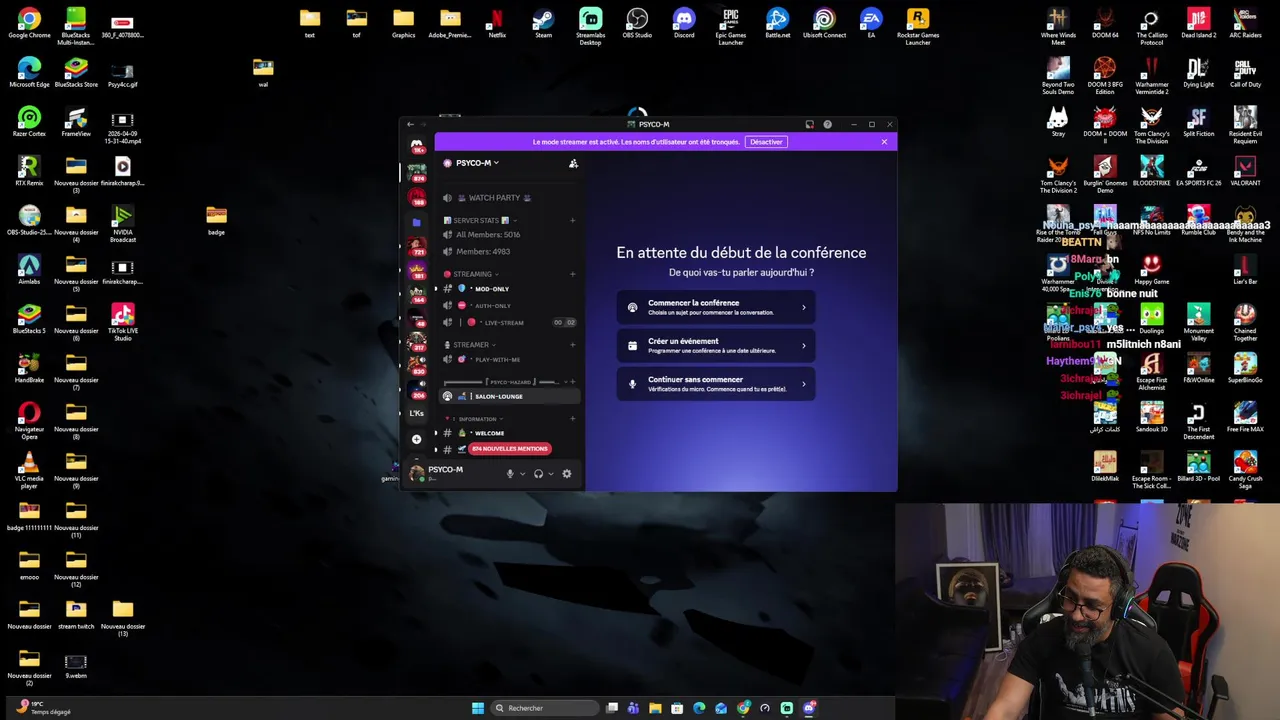Click All Members: 5016 stat channel
The image size is (1280, 720).
click(509, 235)
